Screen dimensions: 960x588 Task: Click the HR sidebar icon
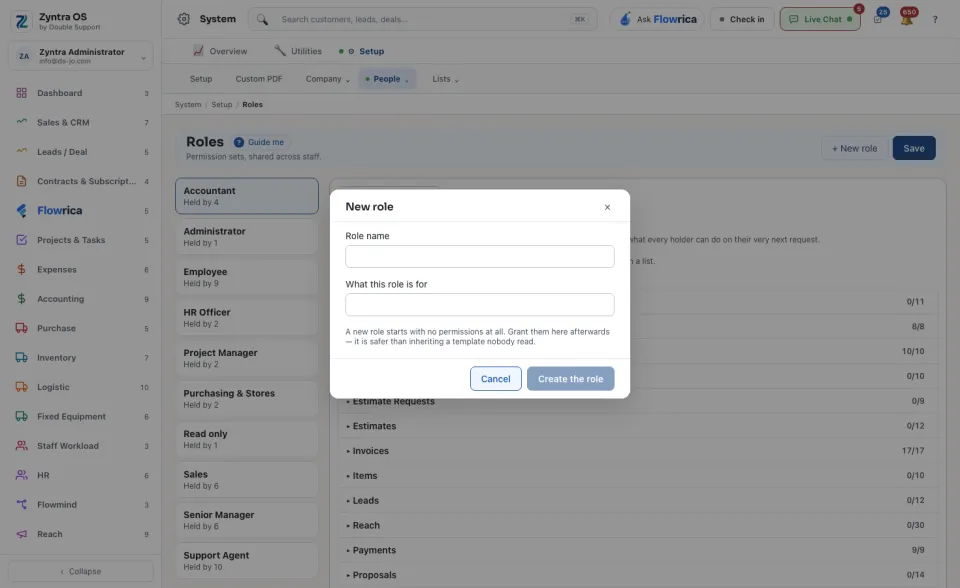tap(21, 475)
